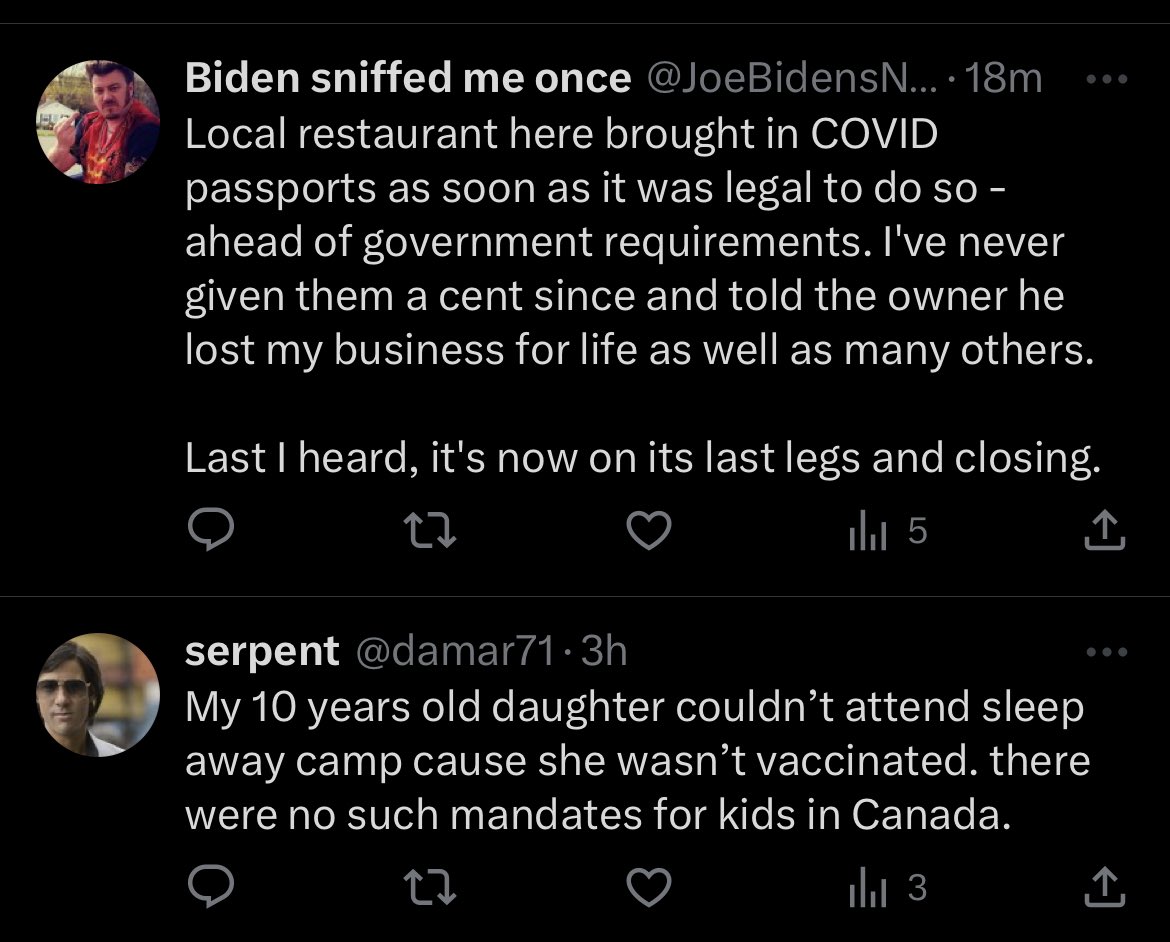Image resolution: width=1170 pixels, height=942 pixels.
Task: Open the 18m timestamp permalink
Action: point(1005,79)
